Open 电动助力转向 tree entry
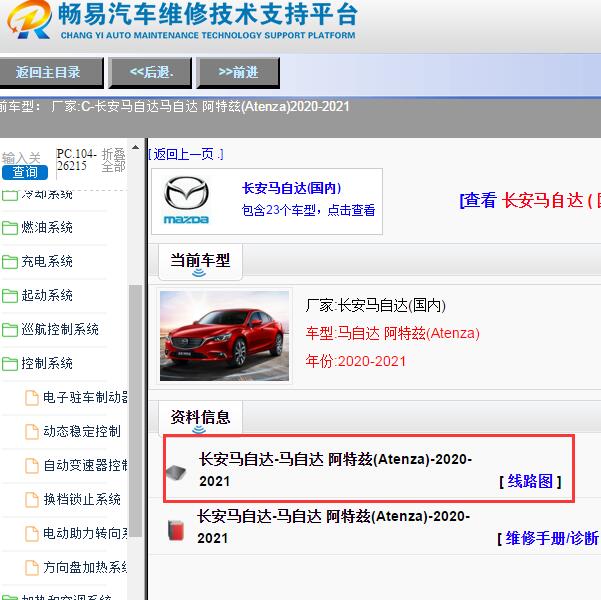The width and height of the screenshot is (601, 600). click(x=85, y=533)
